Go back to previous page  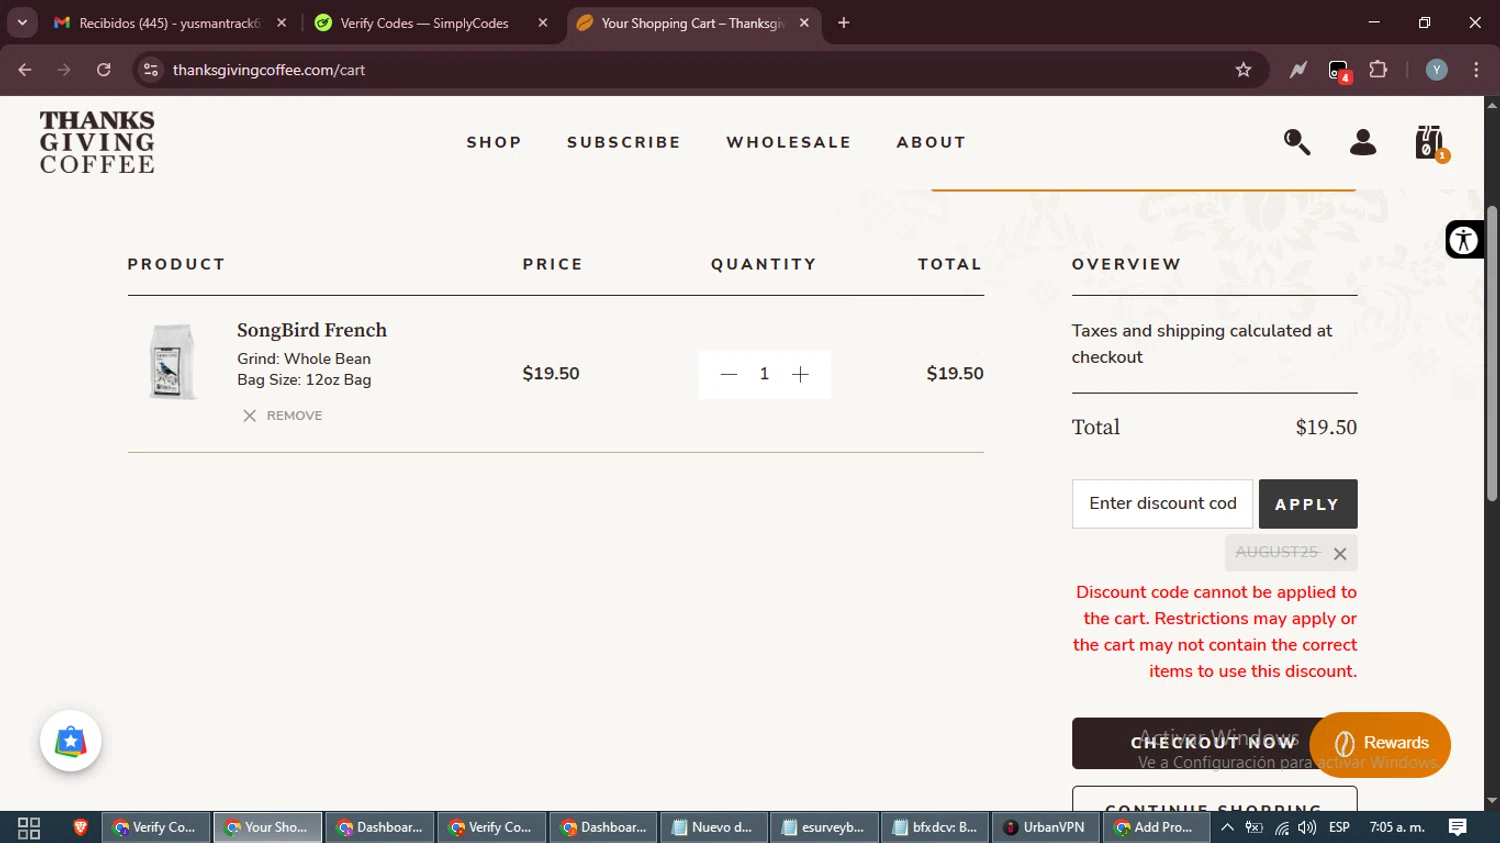click(25, 70)
